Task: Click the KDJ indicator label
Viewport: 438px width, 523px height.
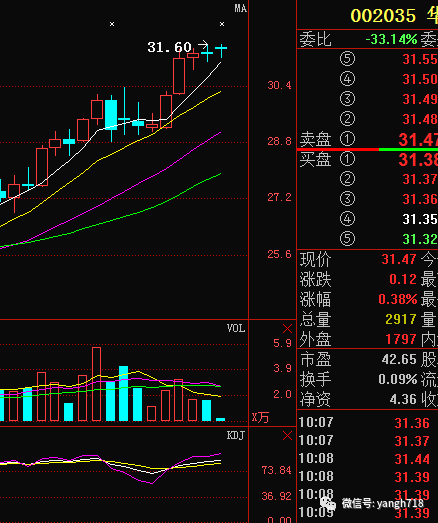Action: pos(236,435)
